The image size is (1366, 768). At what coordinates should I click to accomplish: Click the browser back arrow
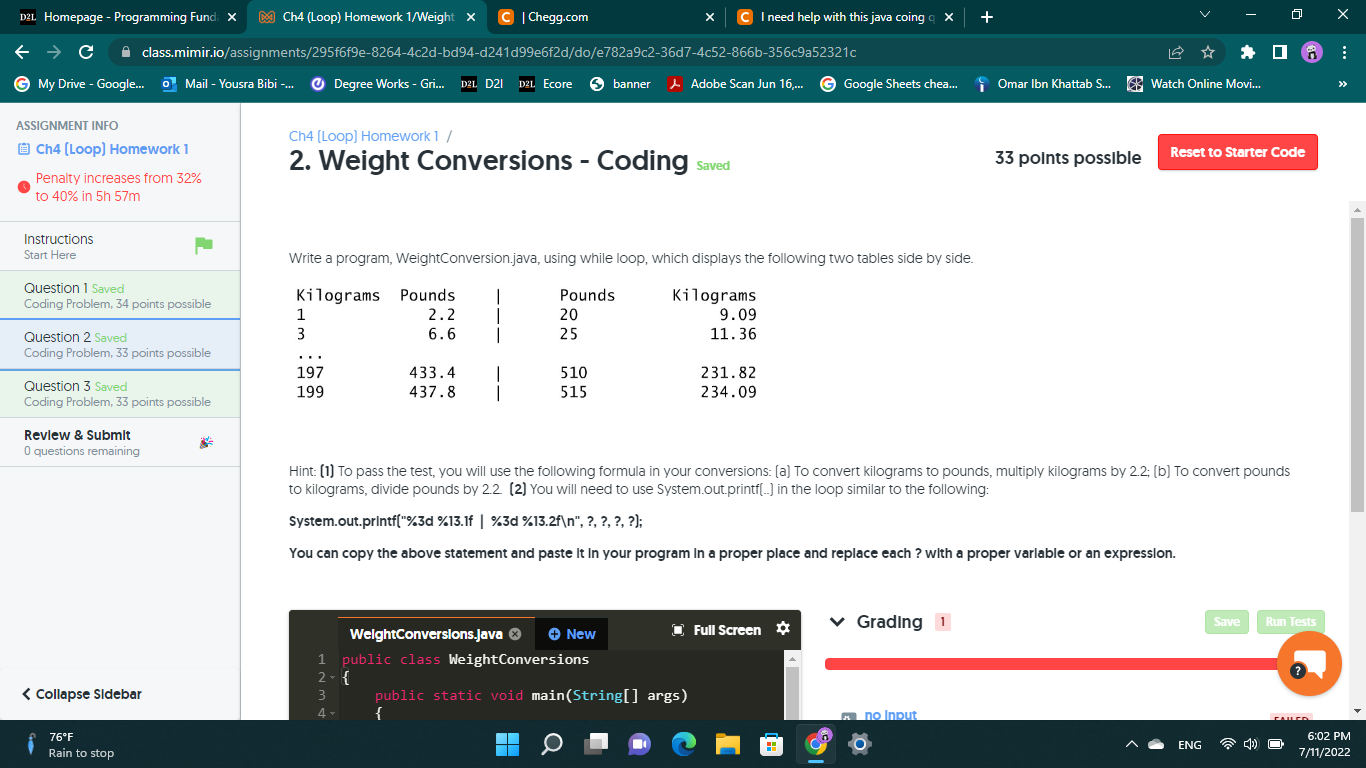click(x=22, y=52)
